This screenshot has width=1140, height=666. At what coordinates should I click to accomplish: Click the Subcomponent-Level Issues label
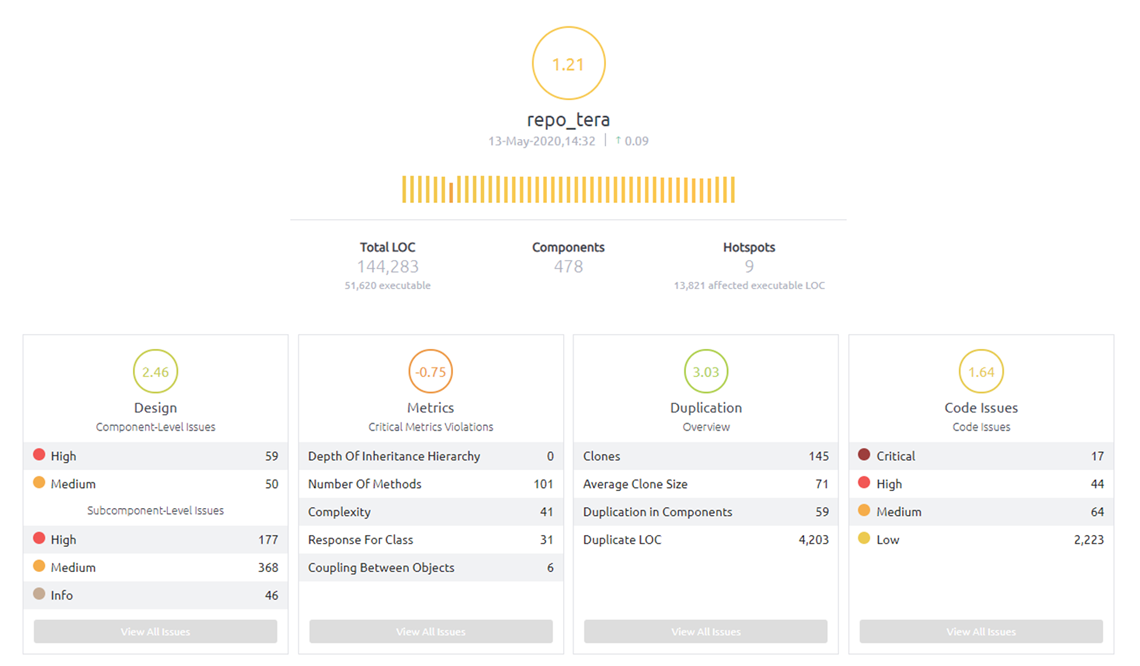pyautogui.click(x=156, y=510)
